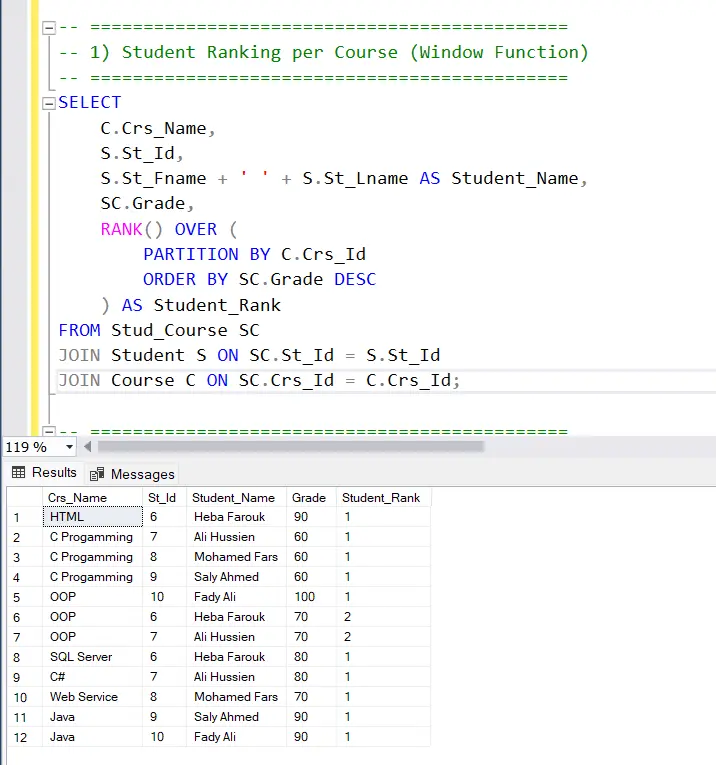Image resolution: width=716 pixels, height=765 pixels.
Task: Click 'ORDER BY' in the query
Action: [185, 280]
